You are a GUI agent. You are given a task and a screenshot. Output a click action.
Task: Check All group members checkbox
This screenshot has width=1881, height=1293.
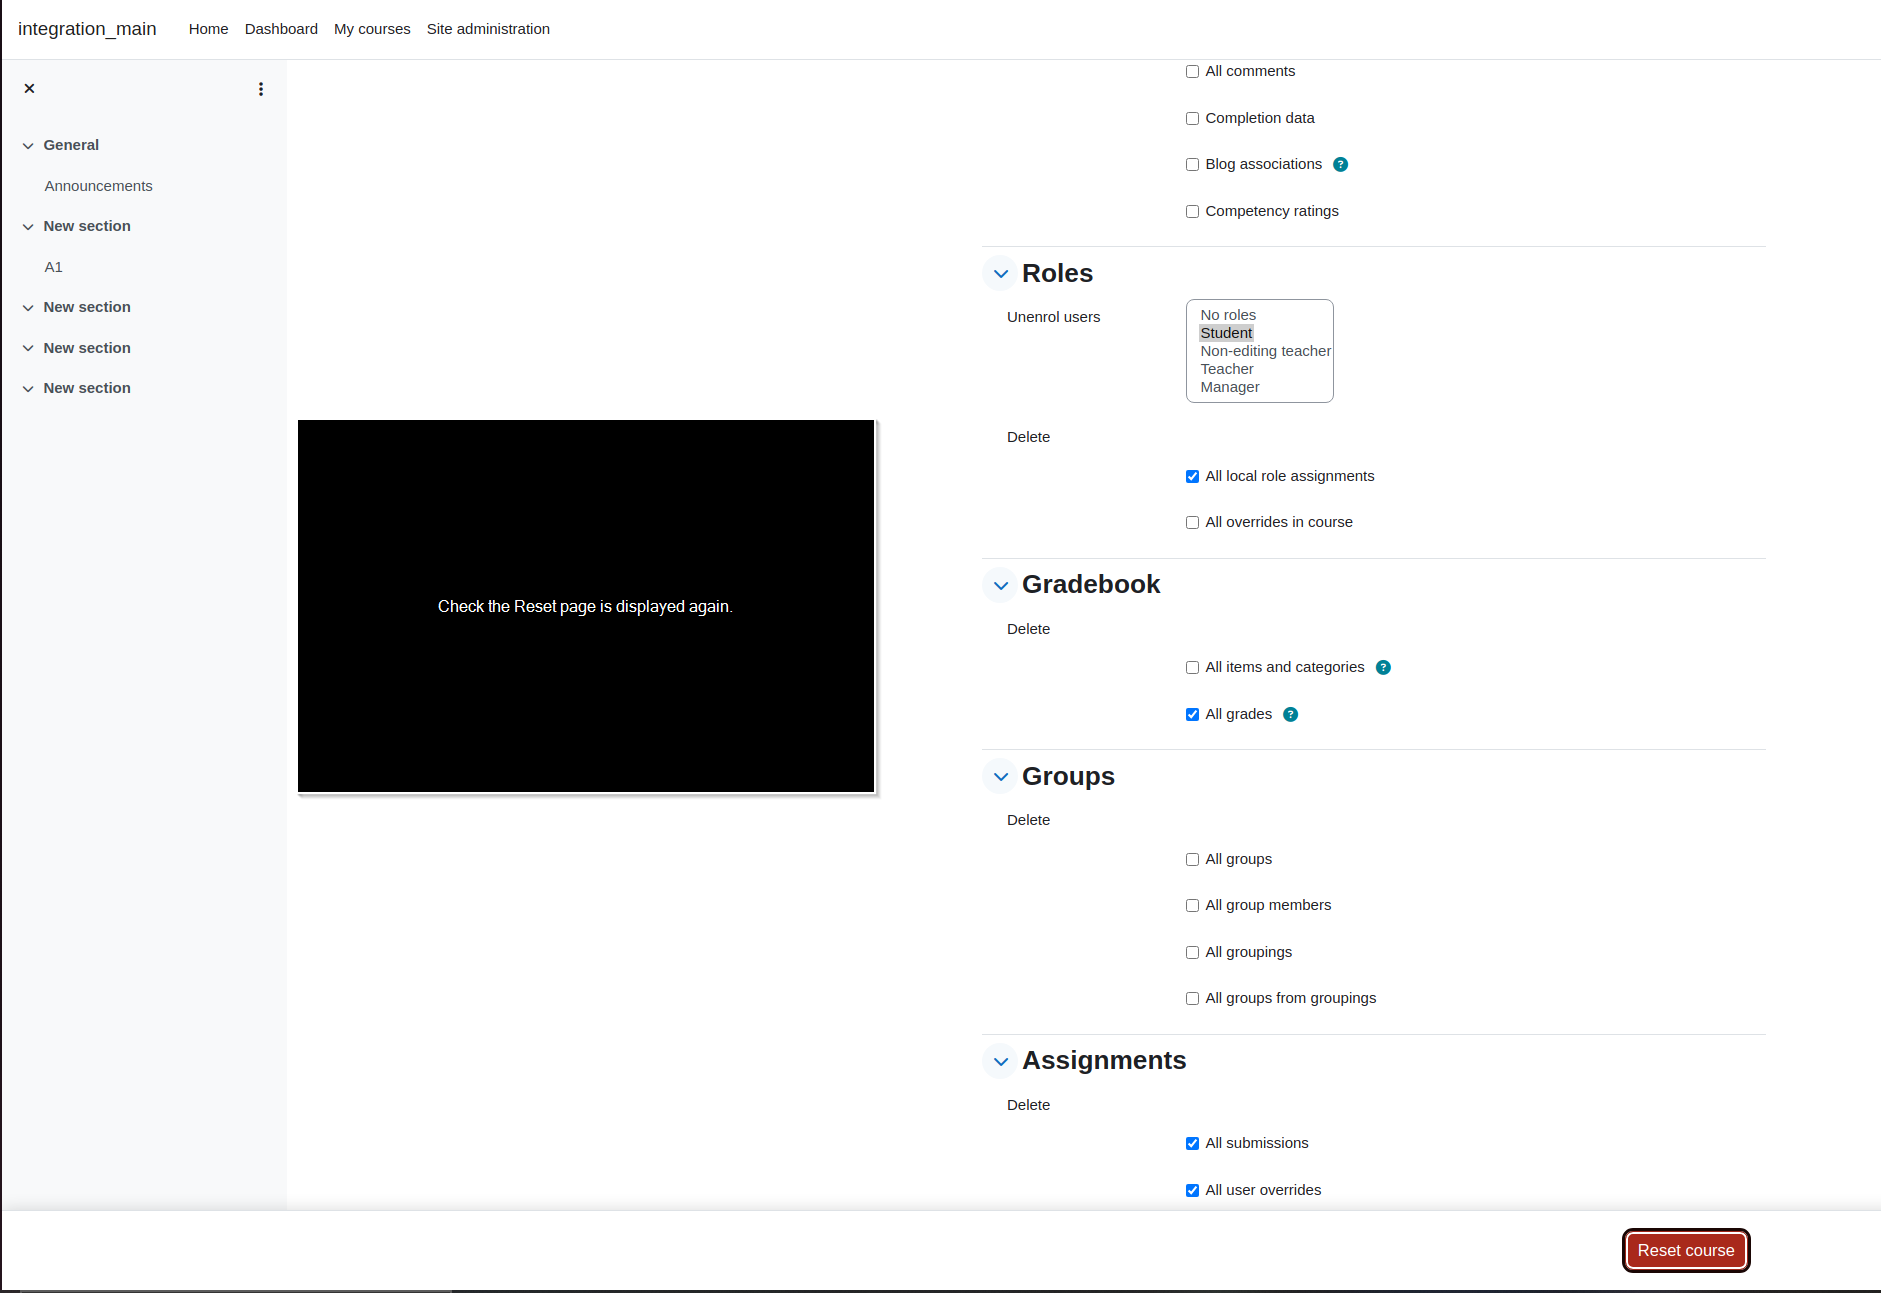[1192, 906]
